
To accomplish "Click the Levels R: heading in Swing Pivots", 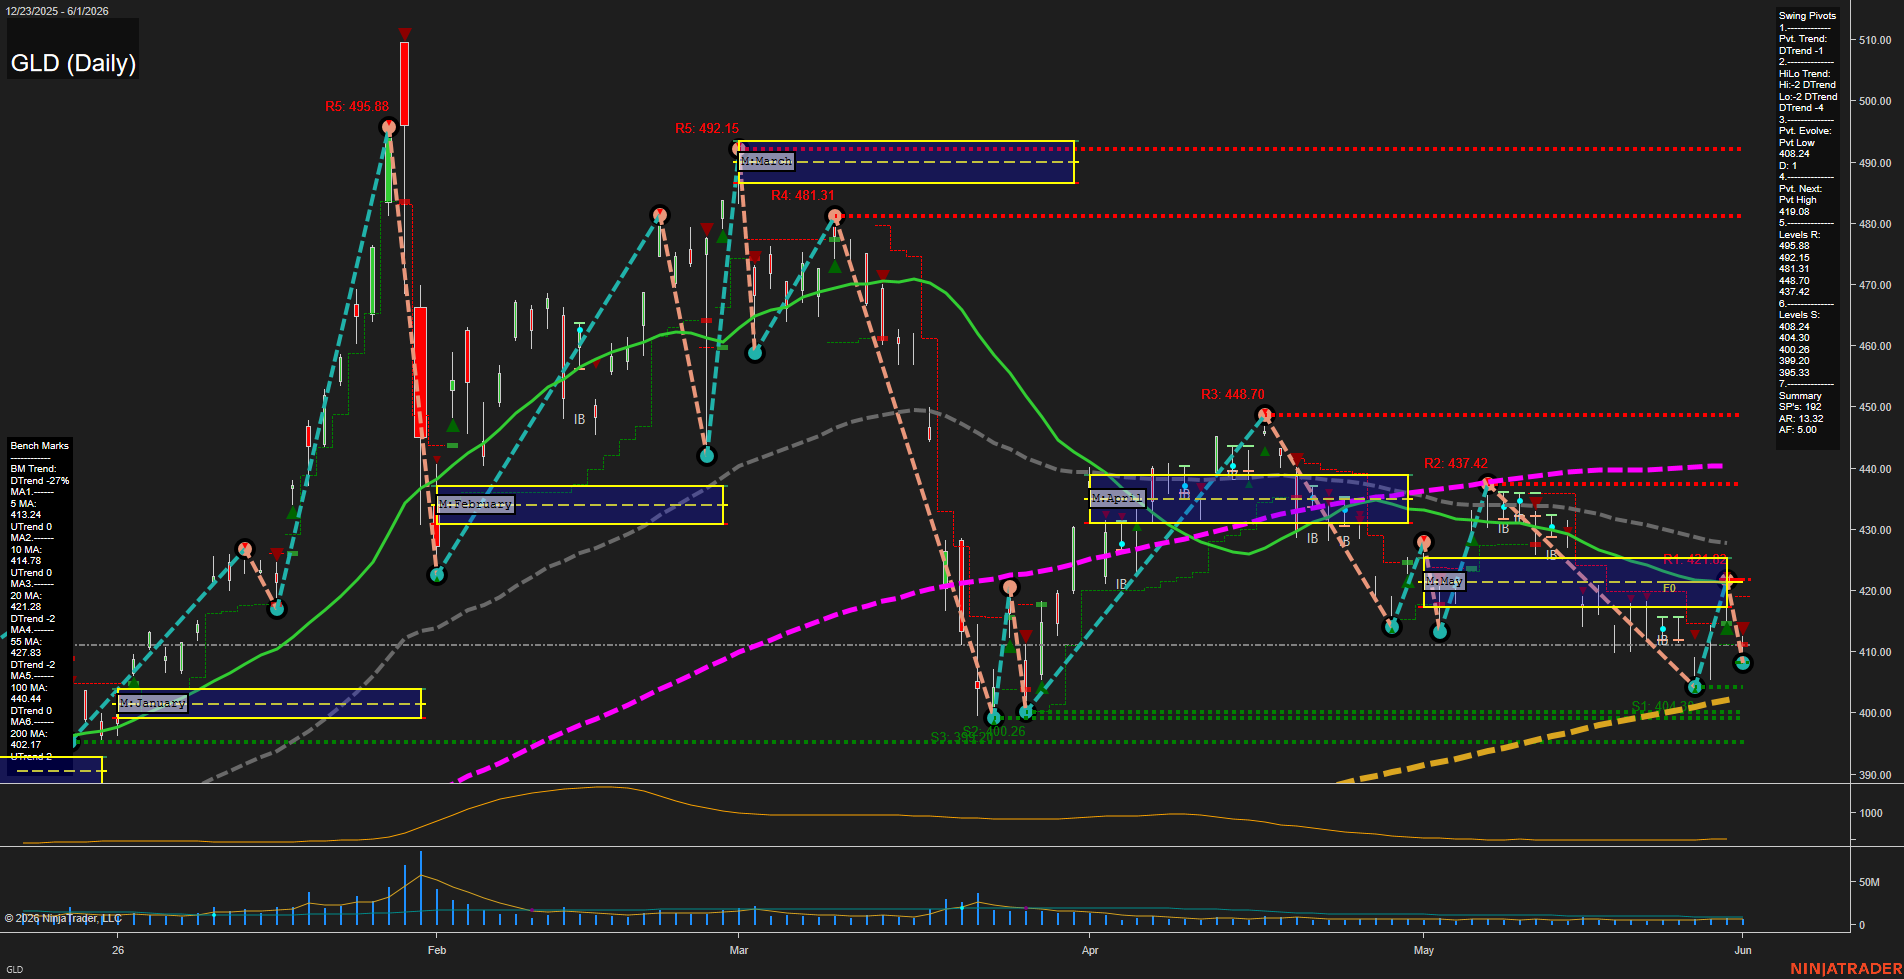I will [x=1799, y=235].
